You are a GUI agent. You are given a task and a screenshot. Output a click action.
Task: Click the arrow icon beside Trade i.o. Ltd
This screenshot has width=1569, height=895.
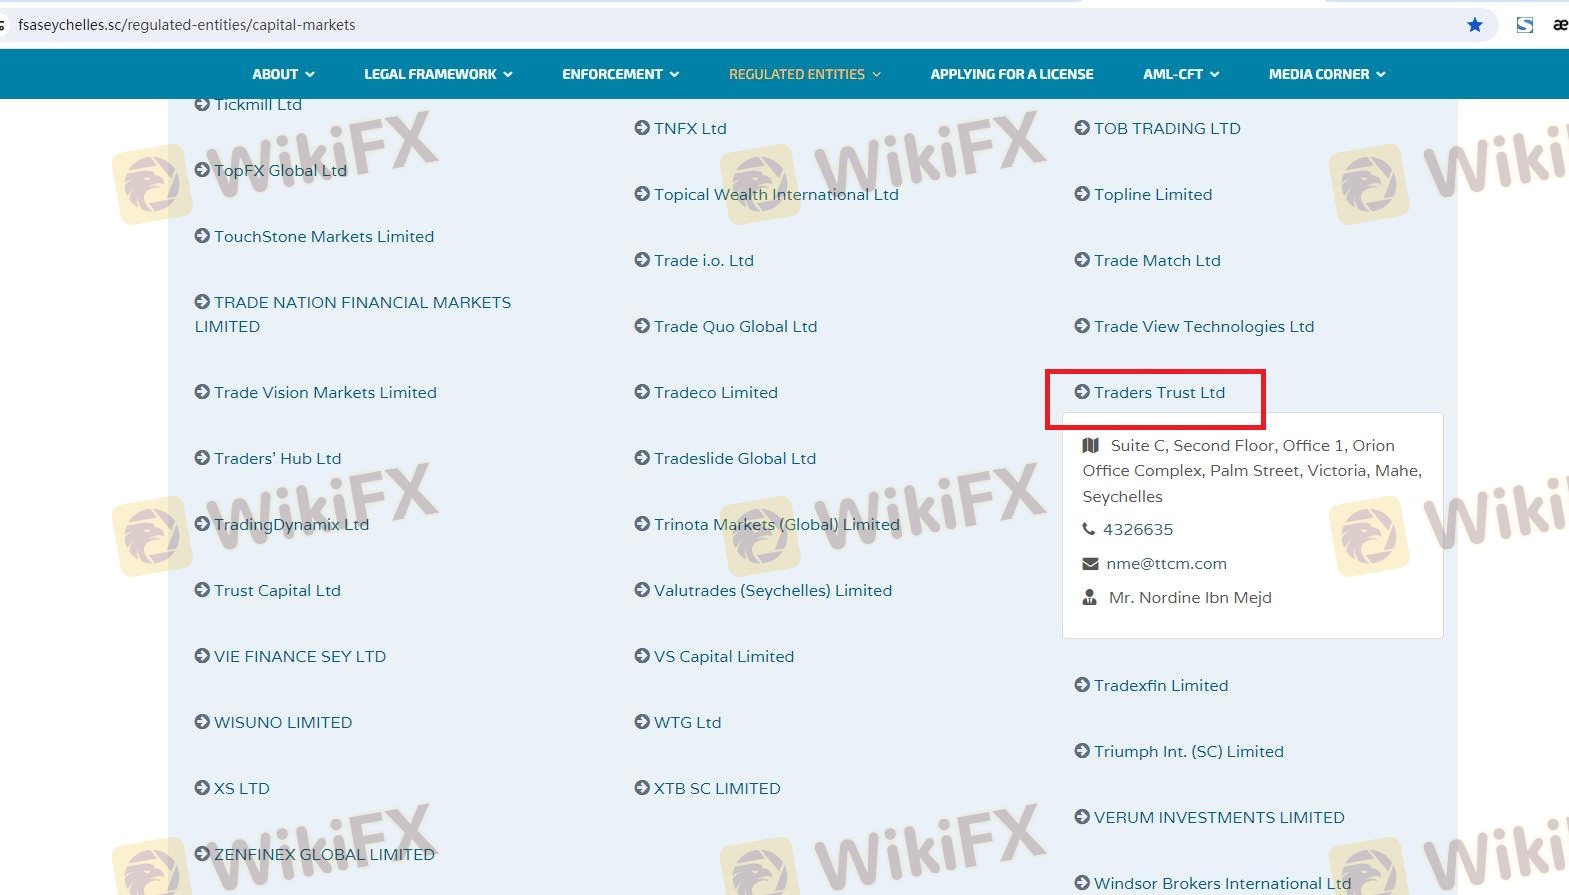click(x=642, y=260)
